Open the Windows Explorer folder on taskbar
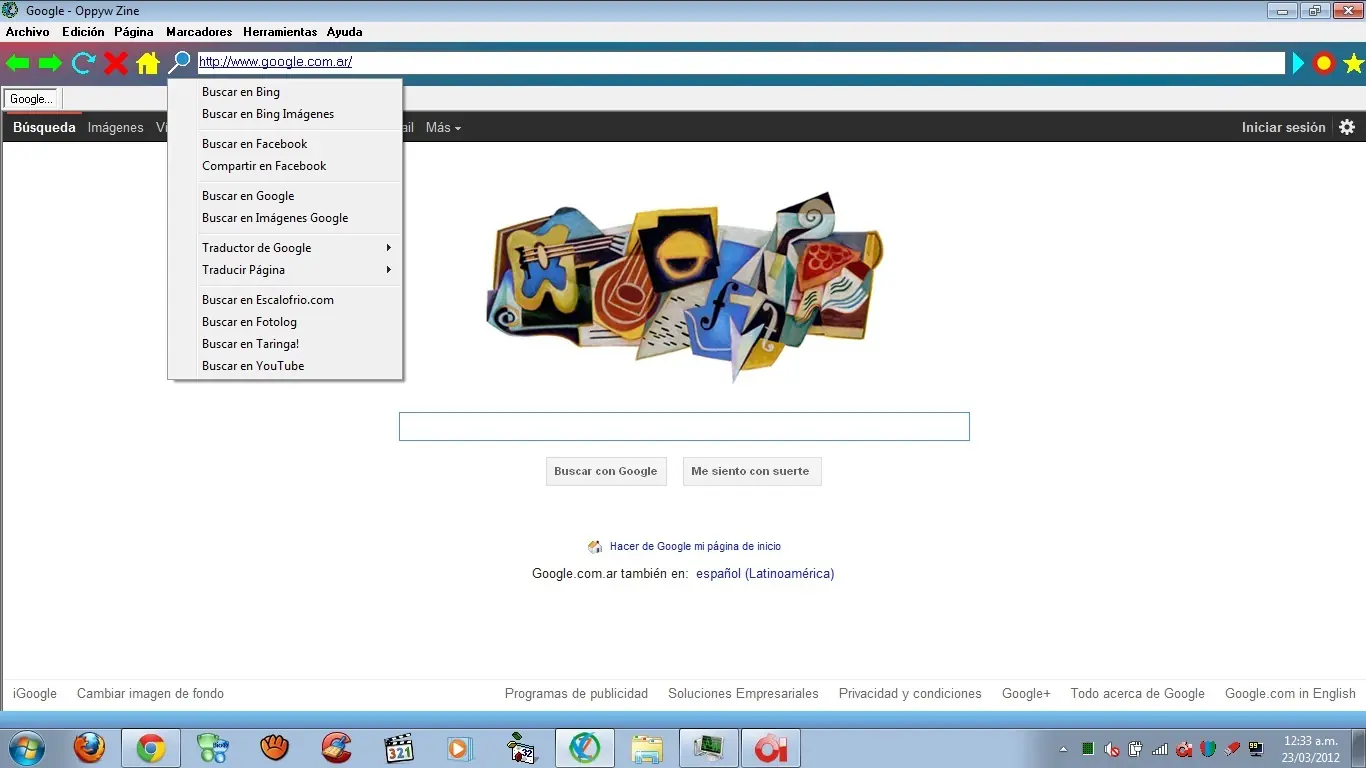This screenshot has width=1366, height=768. coord(647,748)
